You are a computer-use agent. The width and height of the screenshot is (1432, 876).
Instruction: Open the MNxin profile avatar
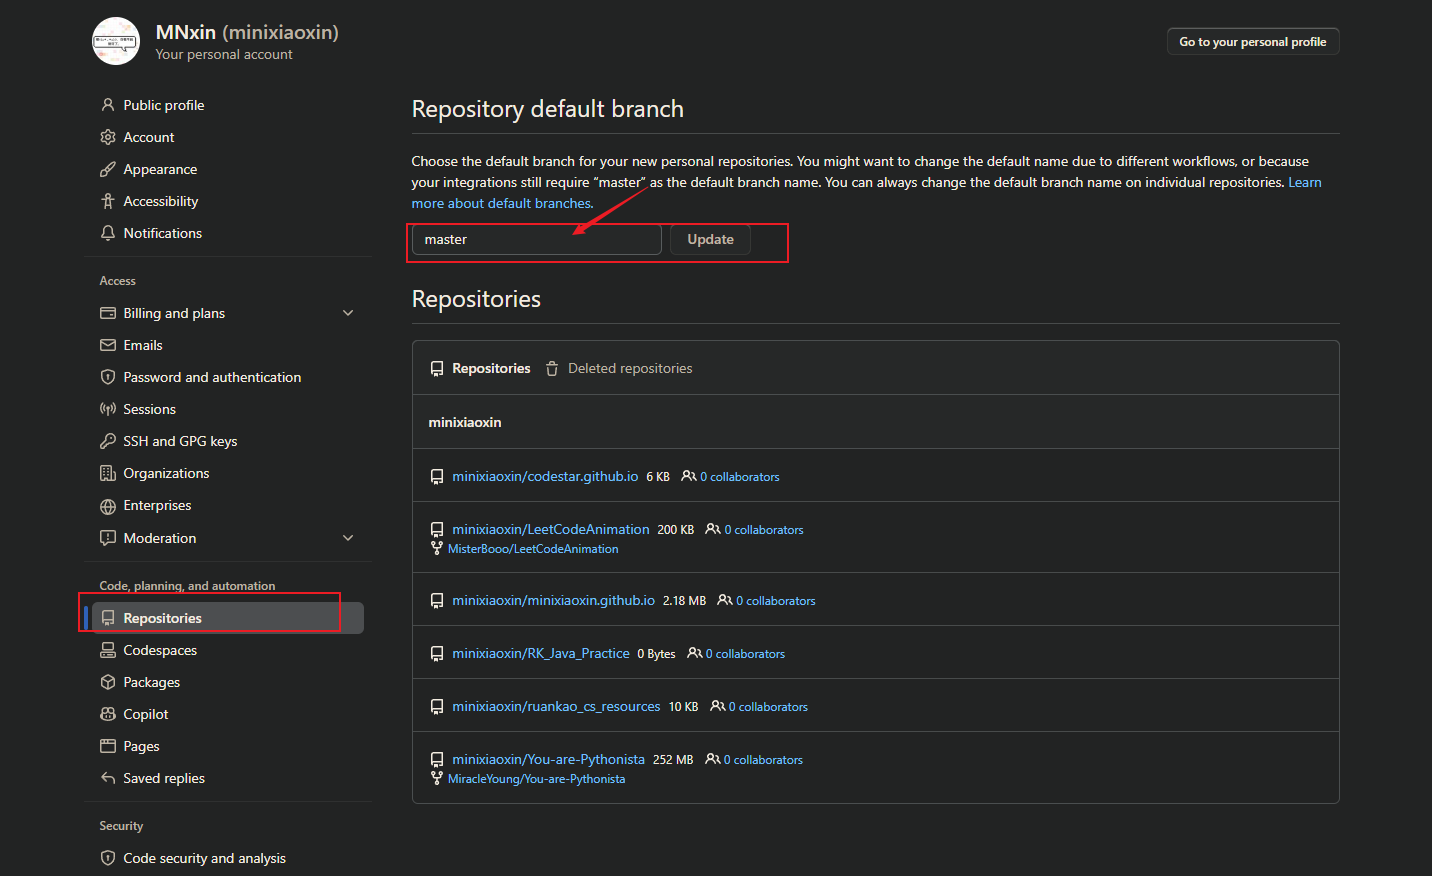tap(116, 41)
